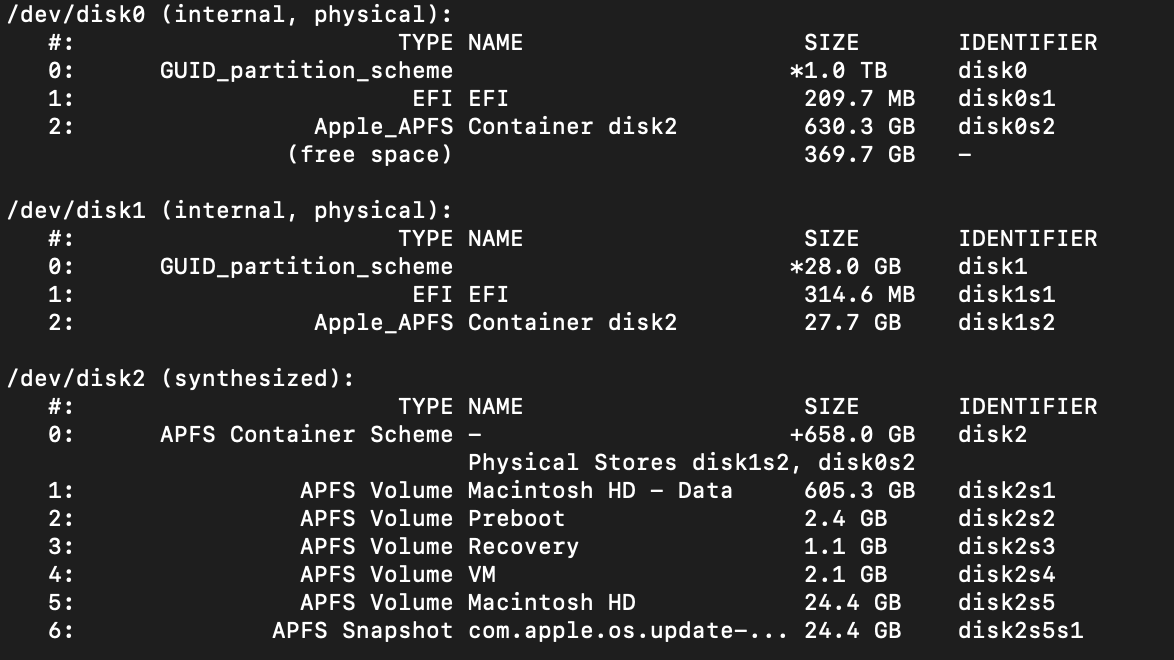Click the disk1s2 identifier in the identifier column
1174x660 pixels.
coord(1006,323)
